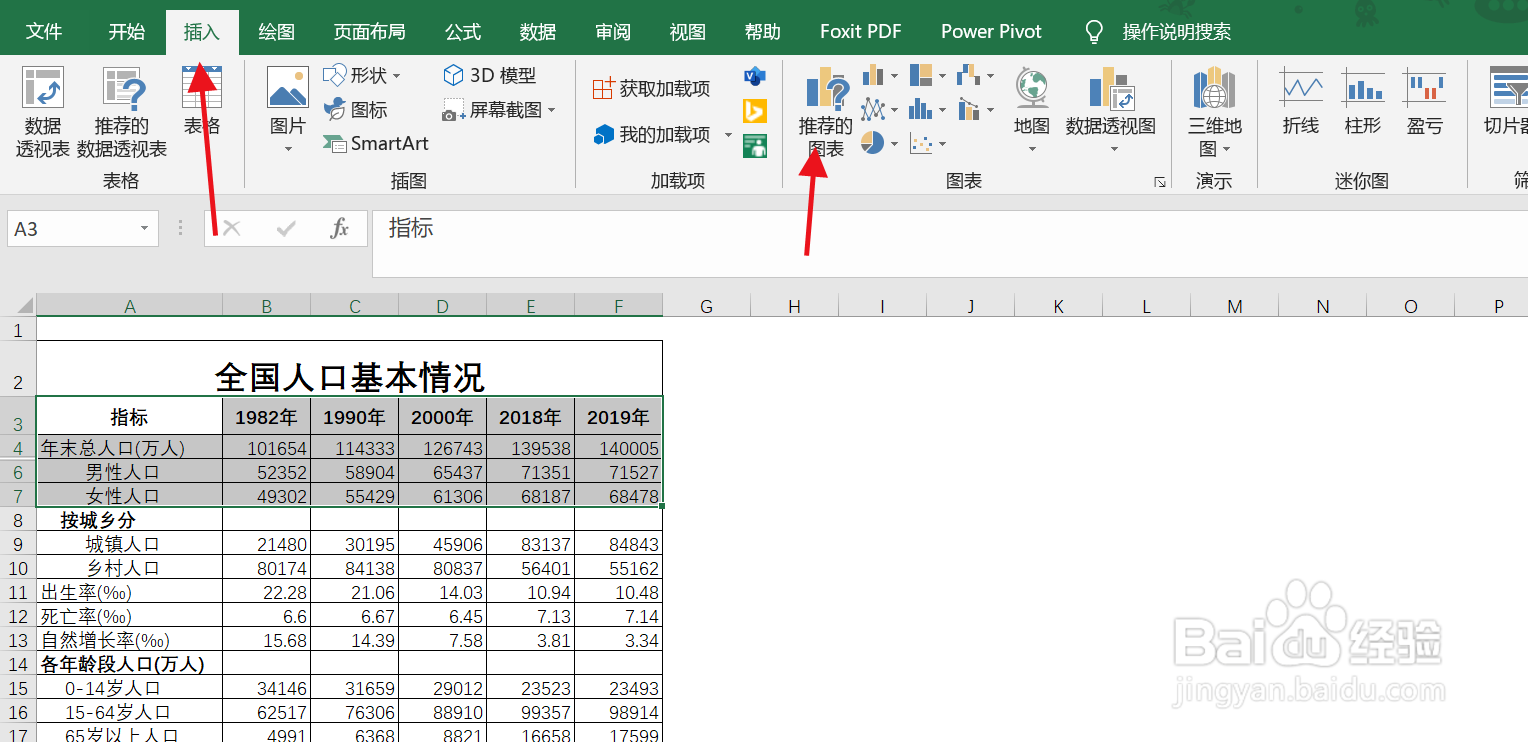Open the 推荐的图表 (Recommended Charts) tool
Image resolution: width=1528 pixels, height=742 pixels.
824,108
